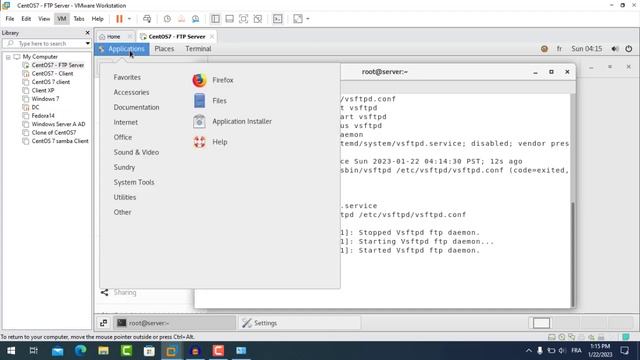Click the GNOME volume speaker icon
The height and width of the screenshot is (360, 640).
(615, 49)
